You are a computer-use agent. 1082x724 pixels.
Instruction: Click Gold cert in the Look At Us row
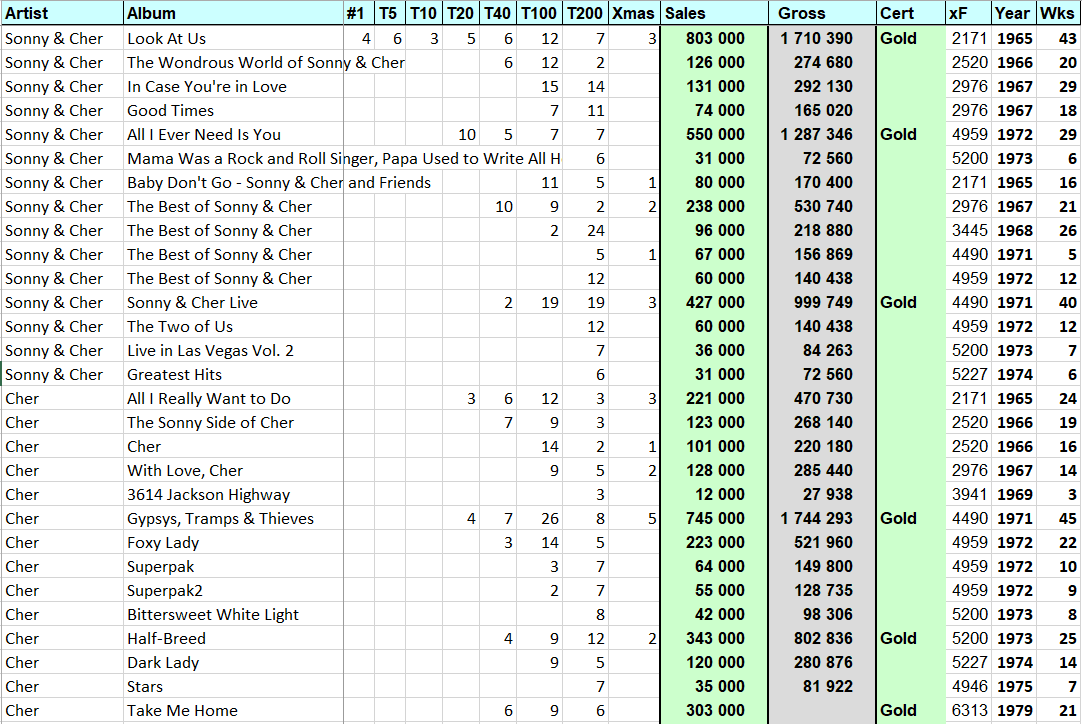(x=911, y=39)
